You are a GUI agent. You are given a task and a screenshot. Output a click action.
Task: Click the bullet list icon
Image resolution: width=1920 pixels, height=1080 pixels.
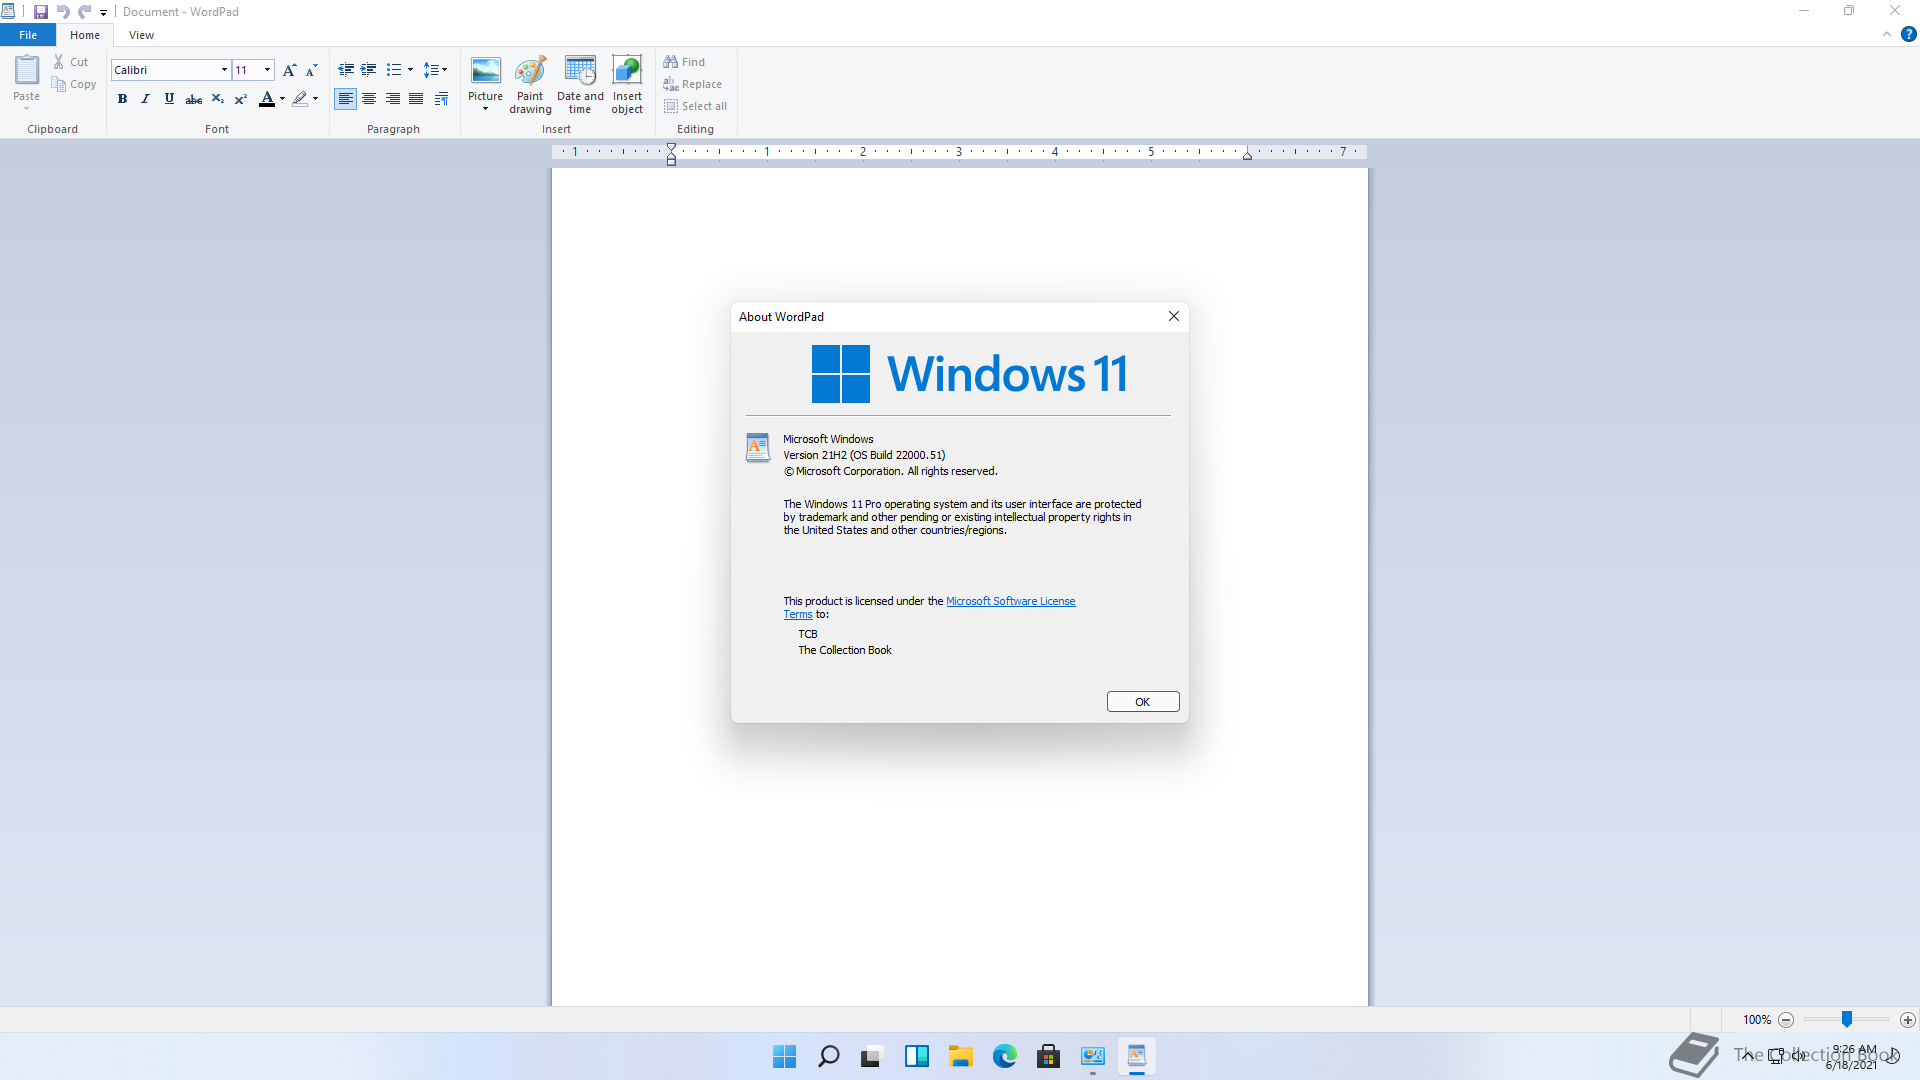pos(394,70)
